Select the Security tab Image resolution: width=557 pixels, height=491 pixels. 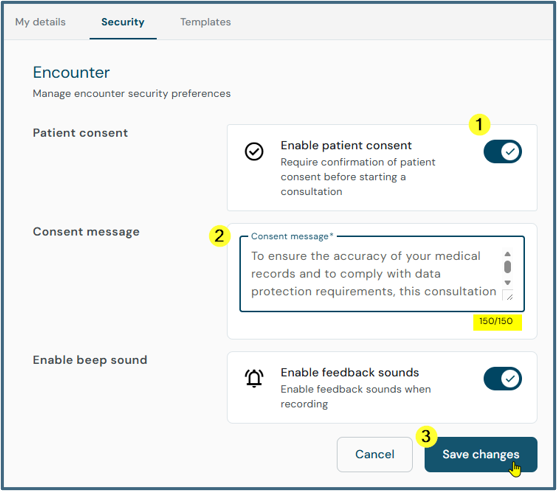coord(123,22)
